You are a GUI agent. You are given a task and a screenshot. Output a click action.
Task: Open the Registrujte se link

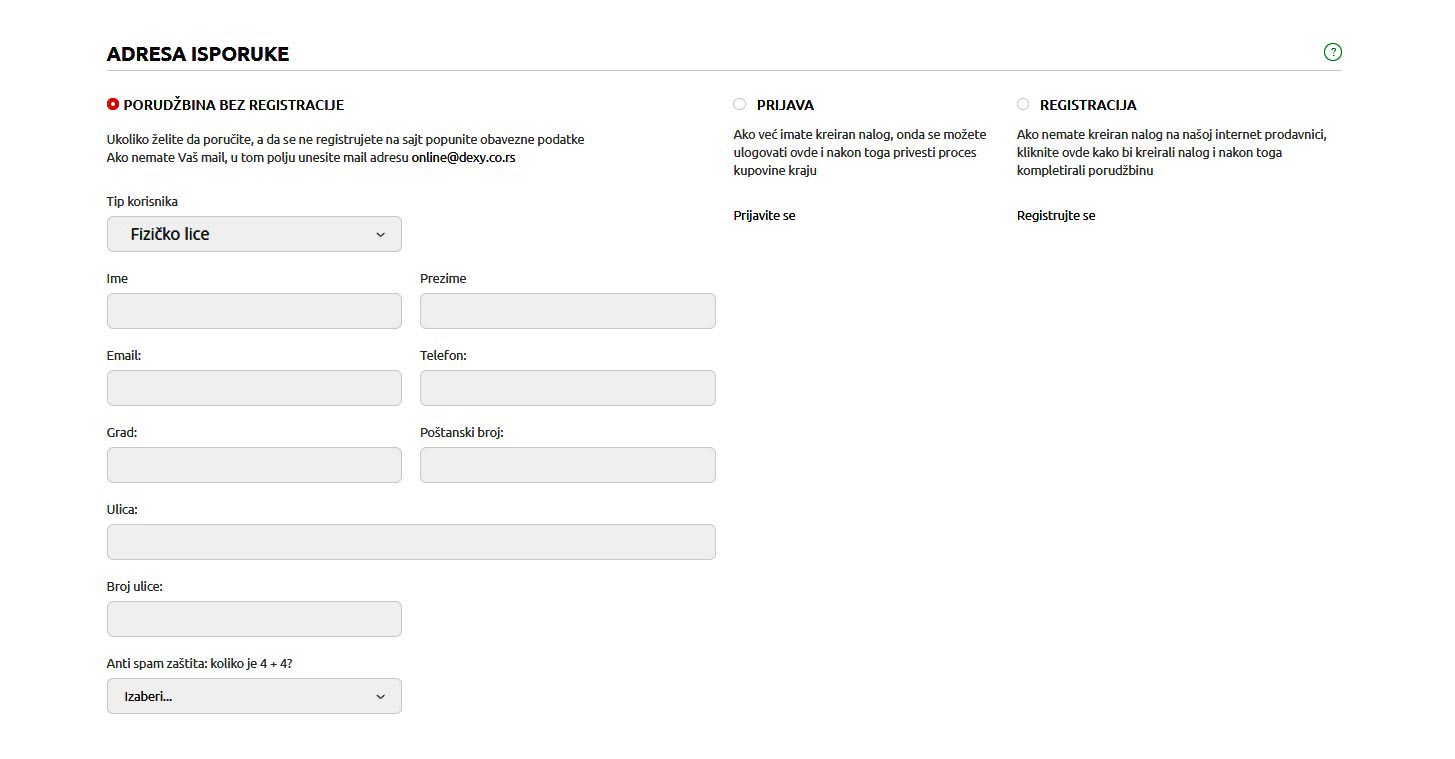pos(1056,215)
